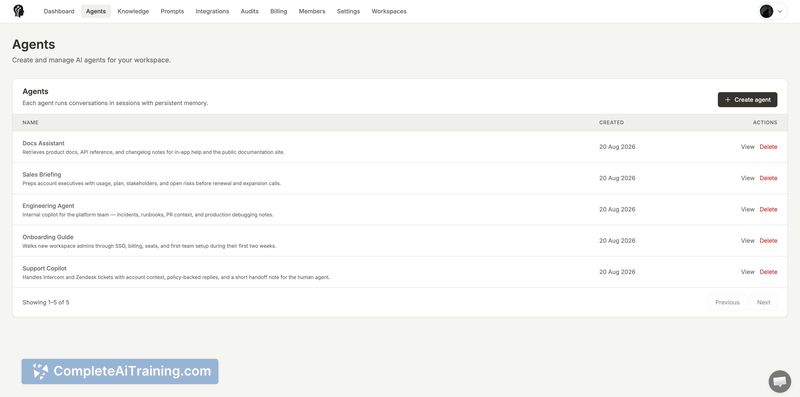Screen dimensions: 800x397
Task: Click the CREATED column header
Action: pyautogui.click(x=611, y=122)
